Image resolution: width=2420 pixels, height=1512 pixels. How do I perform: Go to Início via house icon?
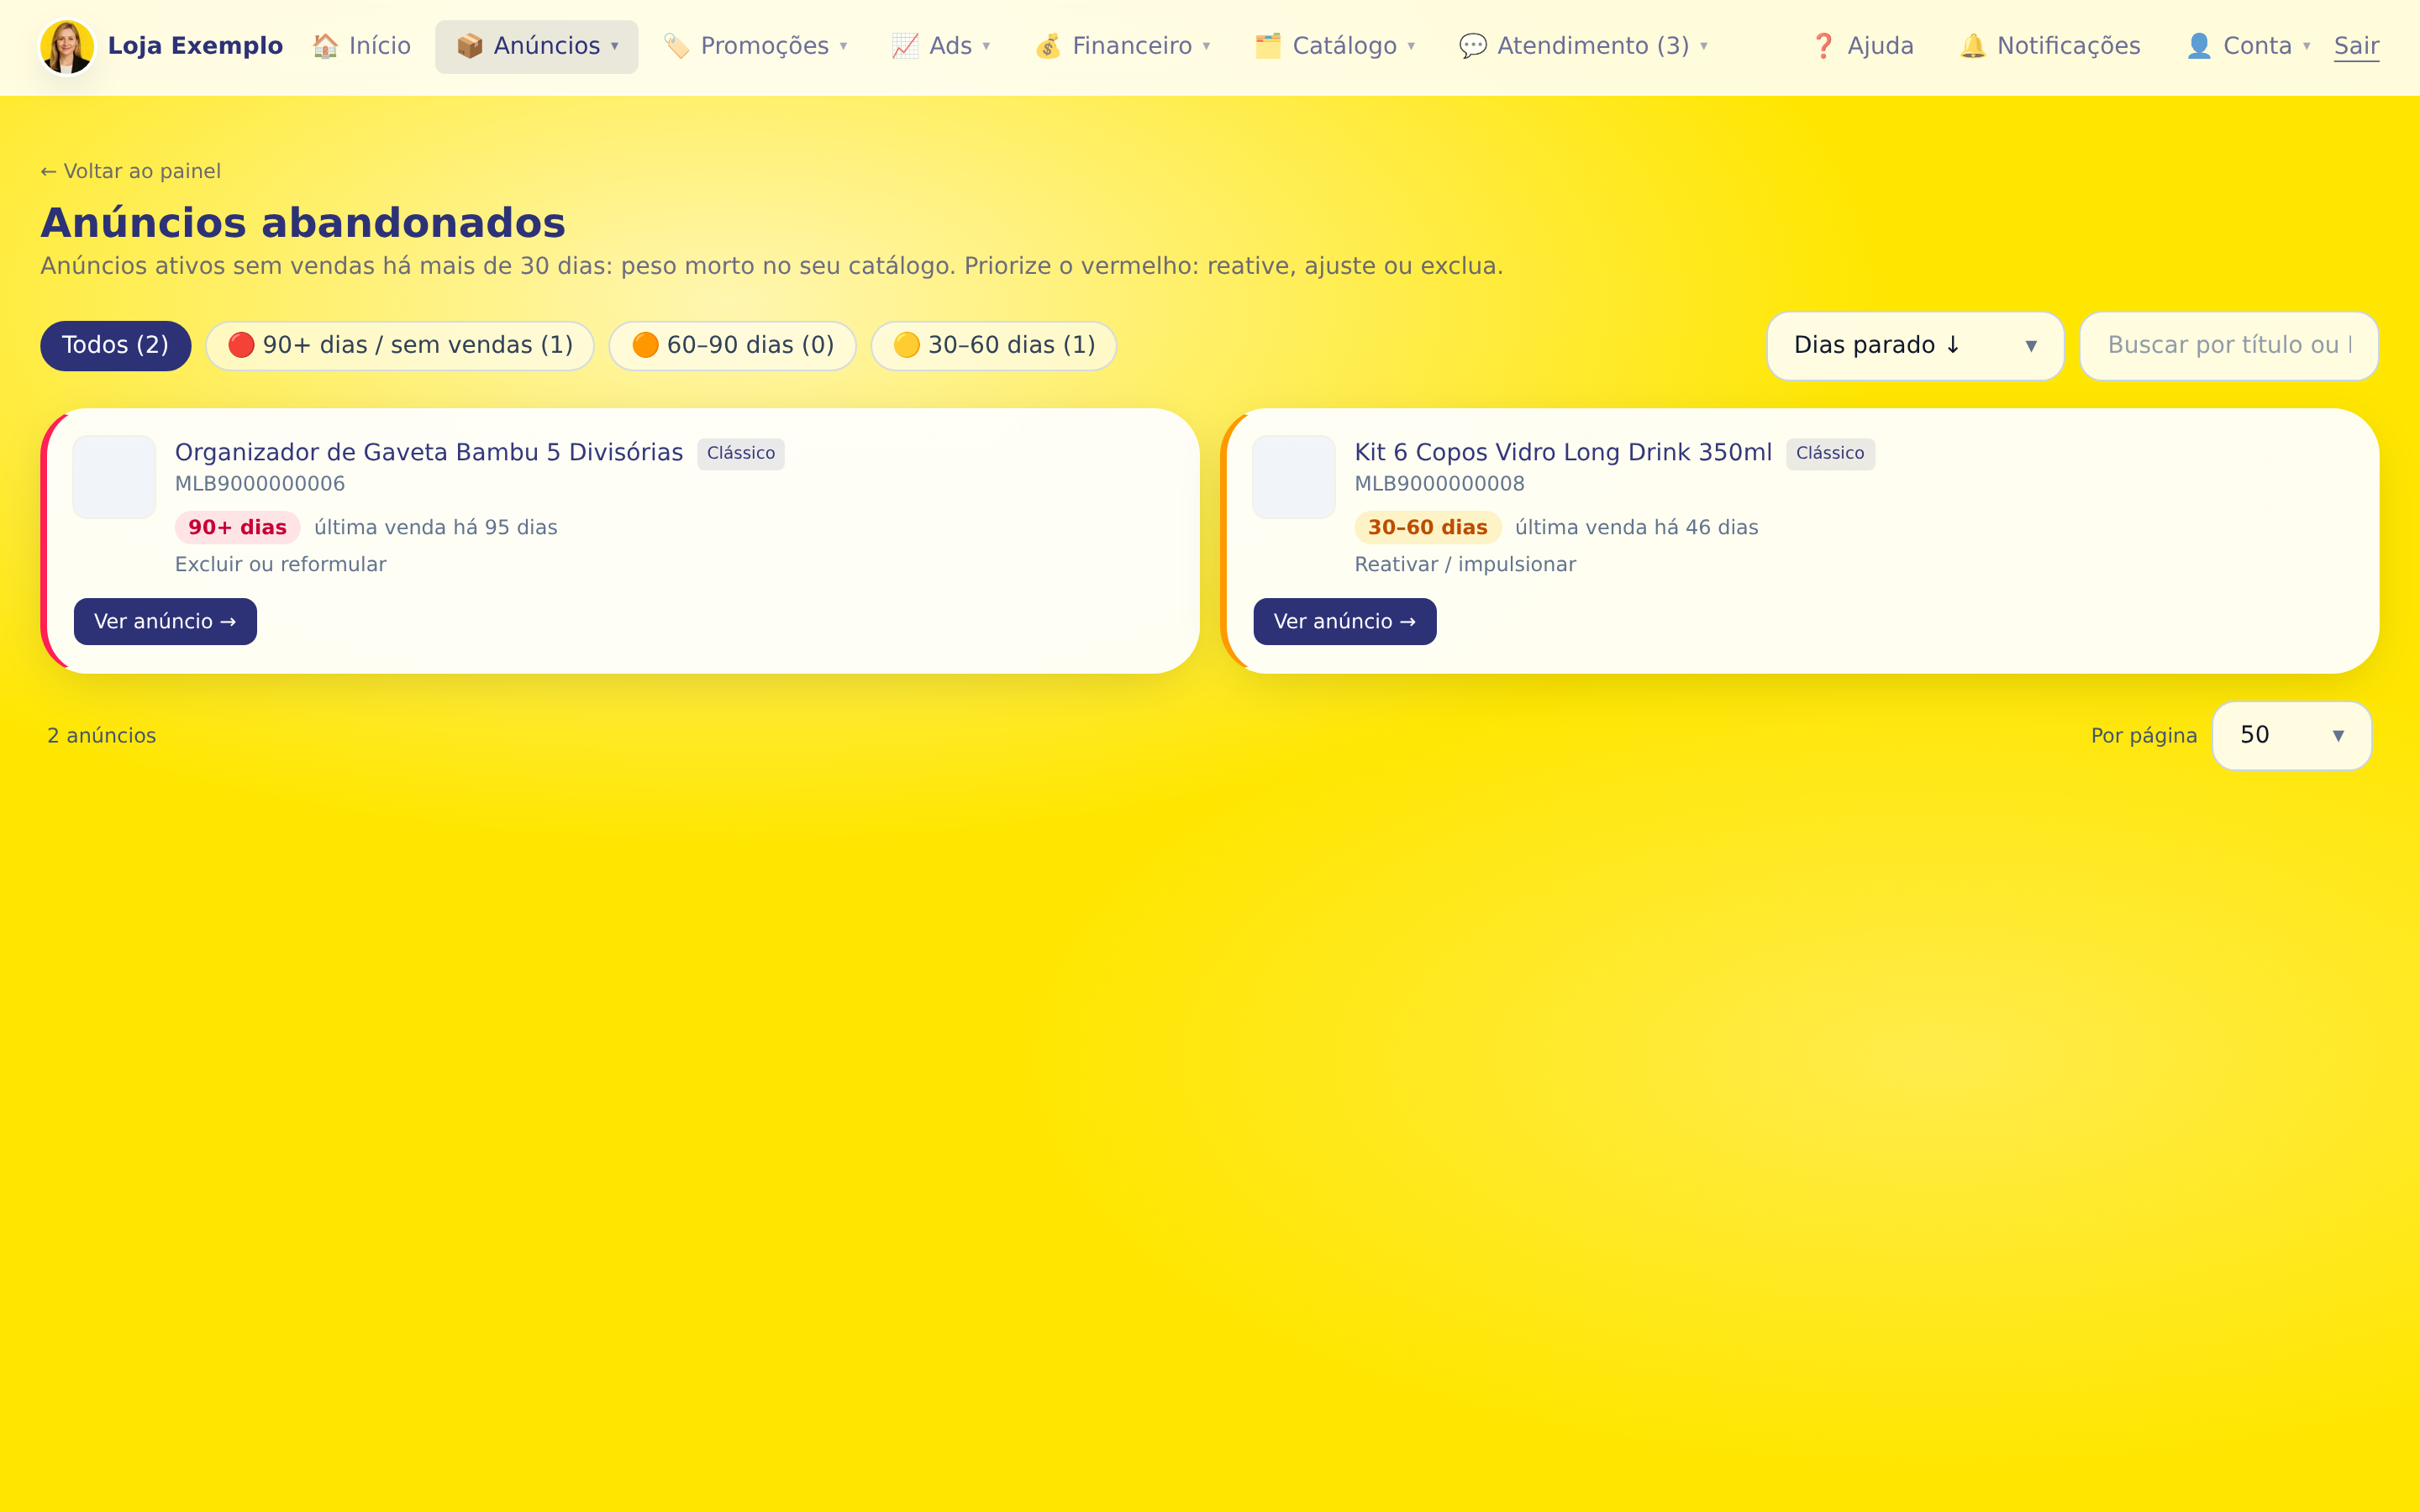(x=325, y=46)
